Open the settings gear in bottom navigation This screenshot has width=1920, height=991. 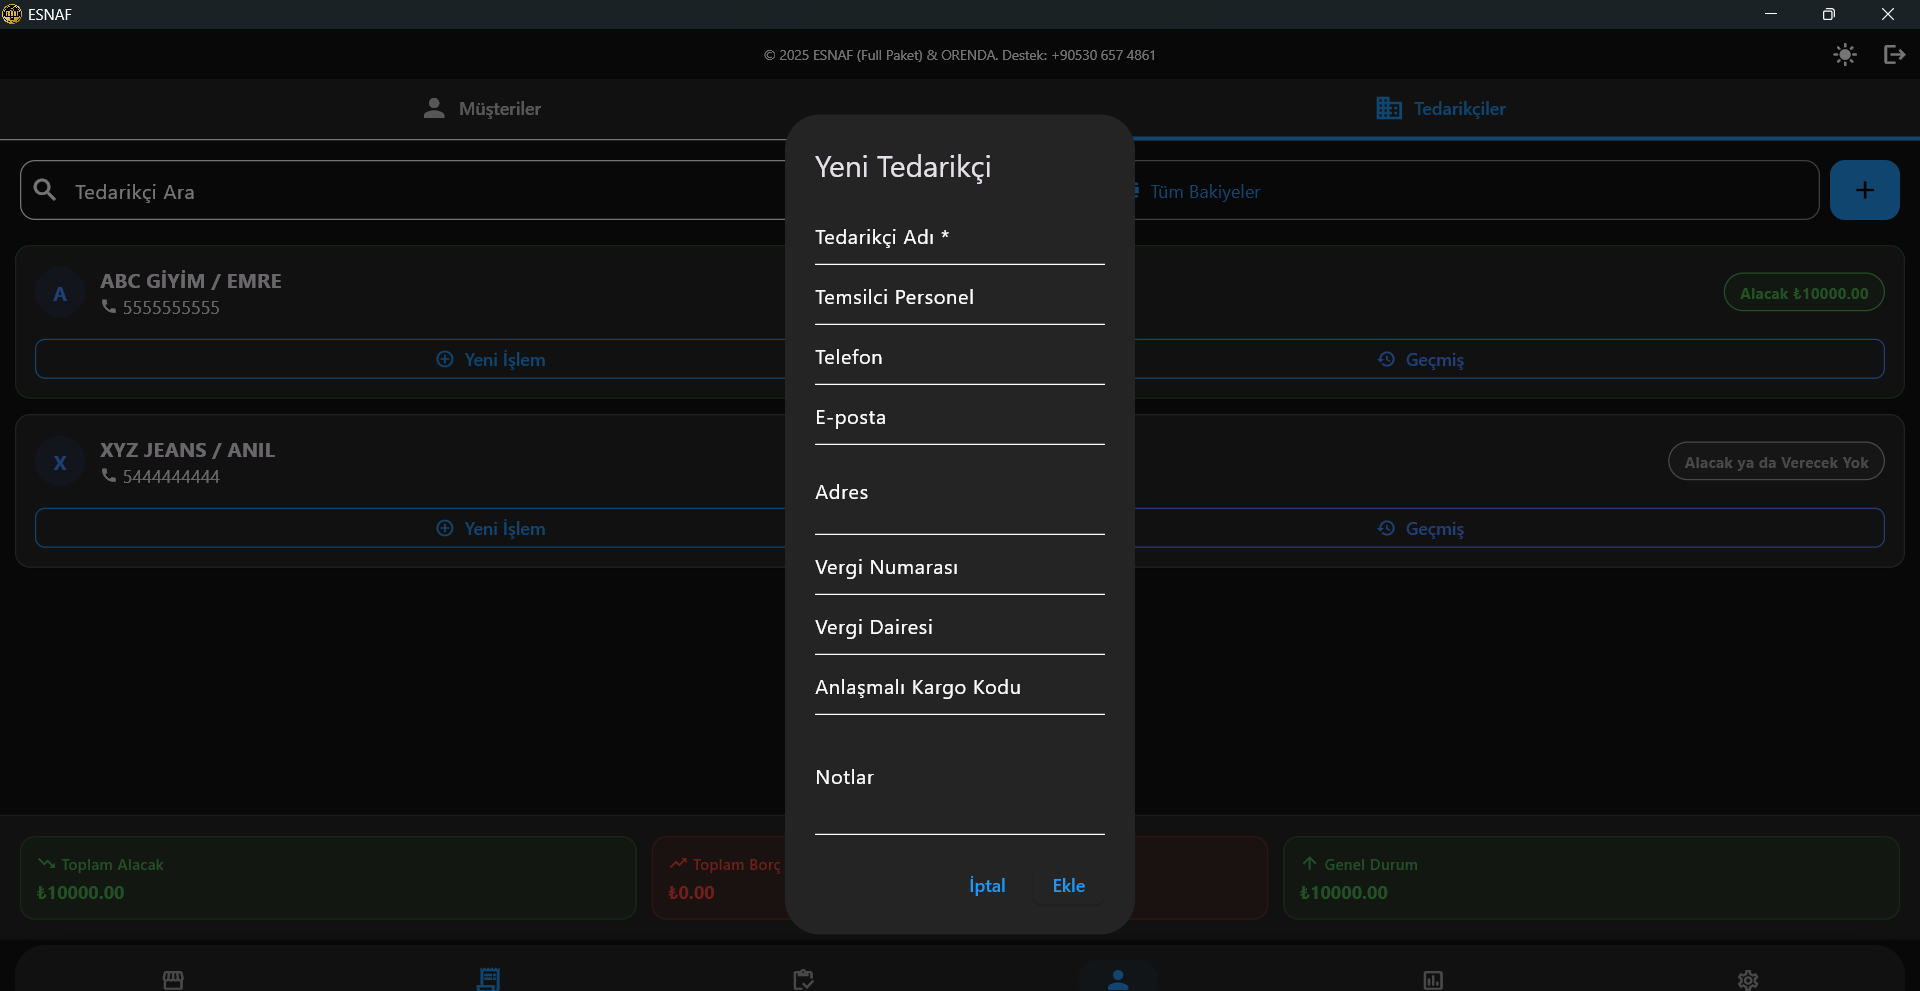[x=1748, y=979]
